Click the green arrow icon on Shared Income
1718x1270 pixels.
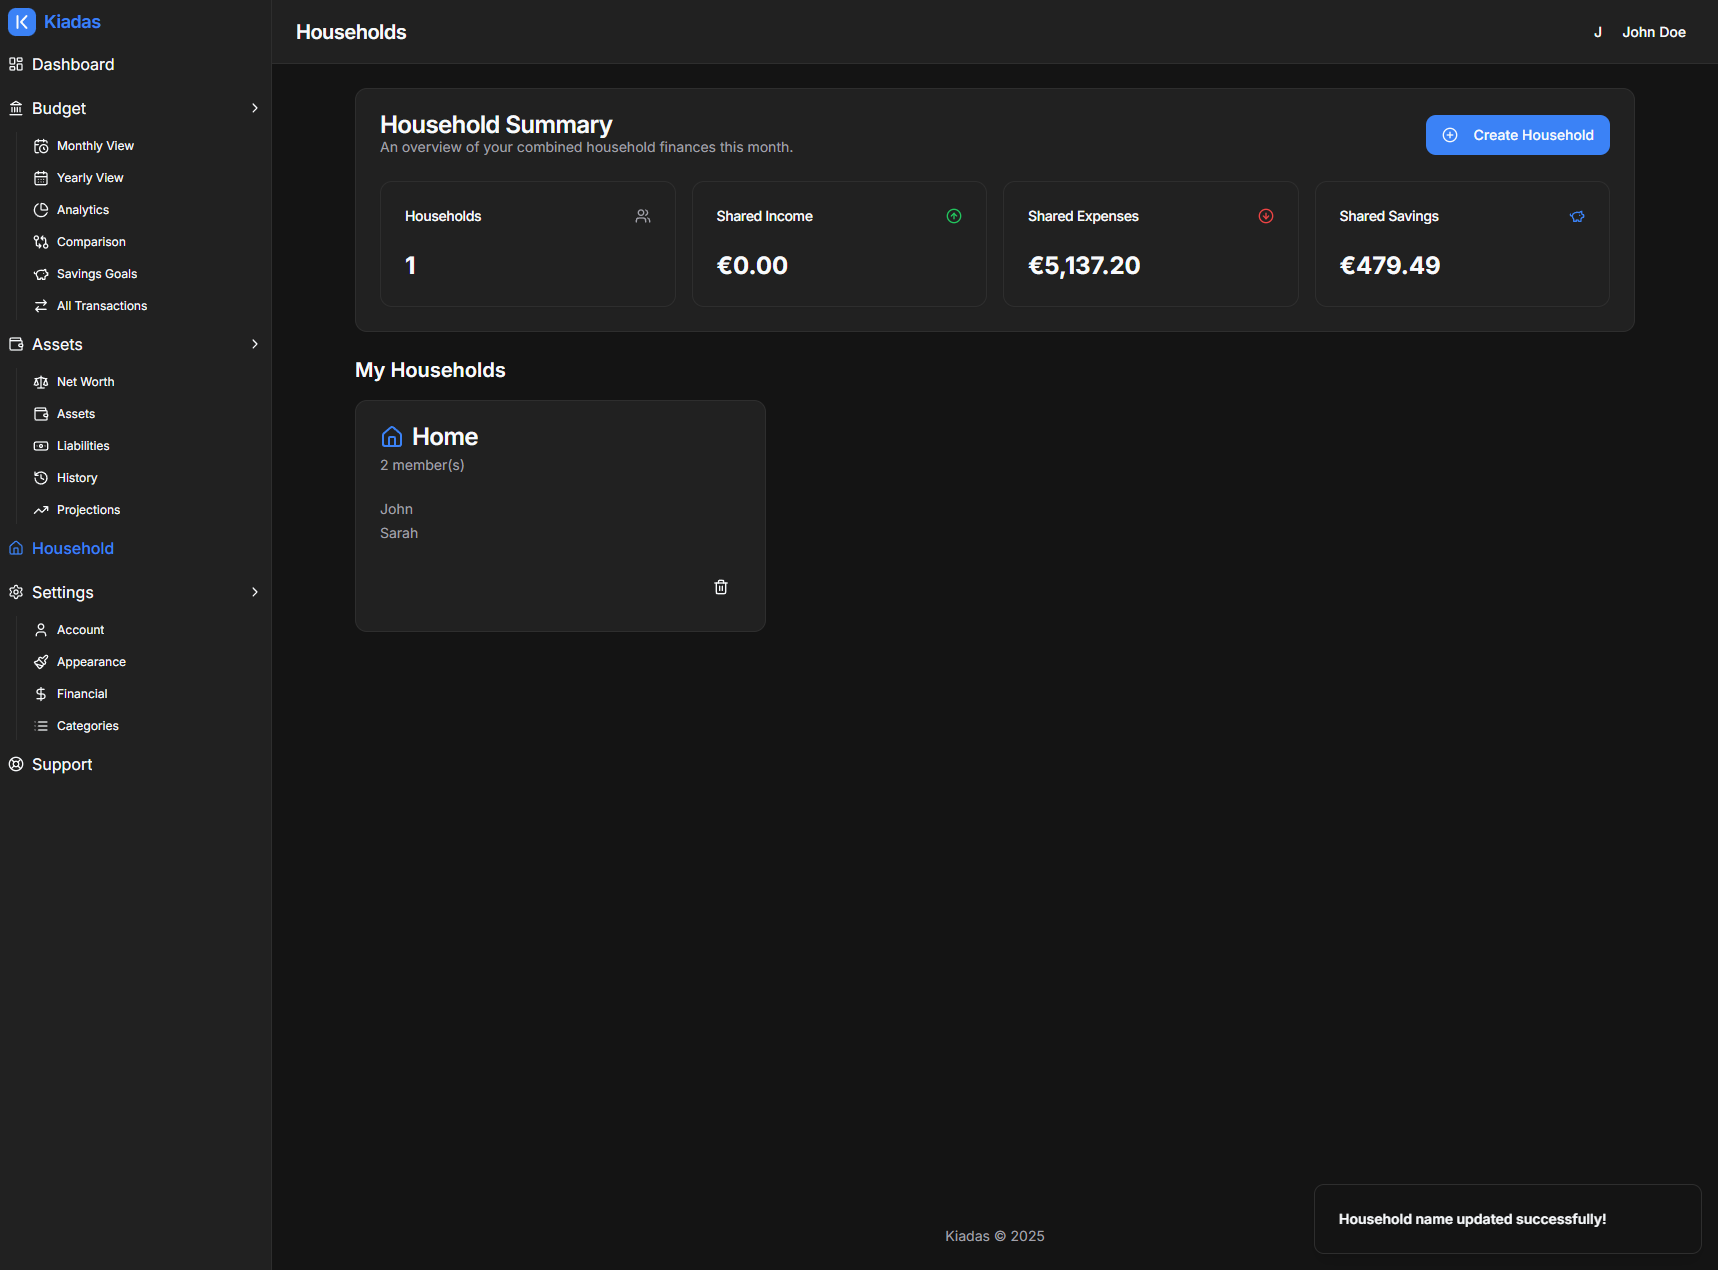coord(954,215)
